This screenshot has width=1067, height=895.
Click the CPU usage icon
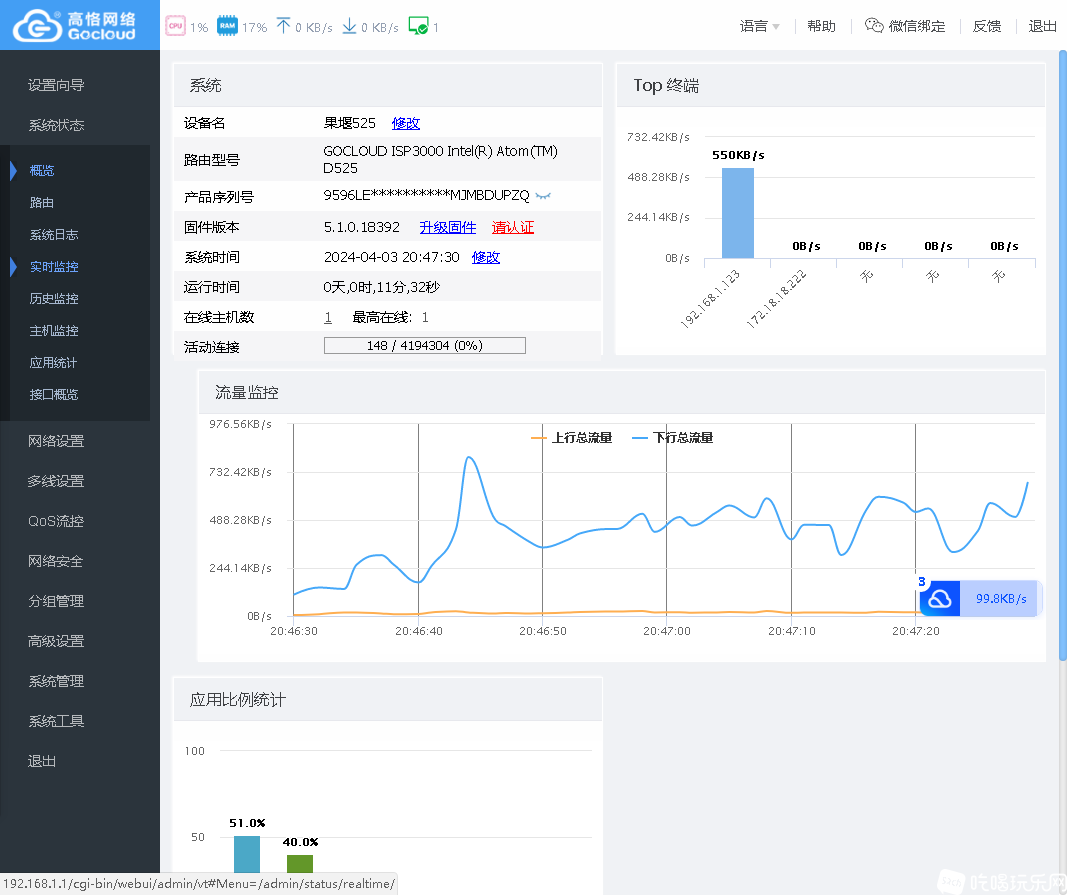(176, 26)
